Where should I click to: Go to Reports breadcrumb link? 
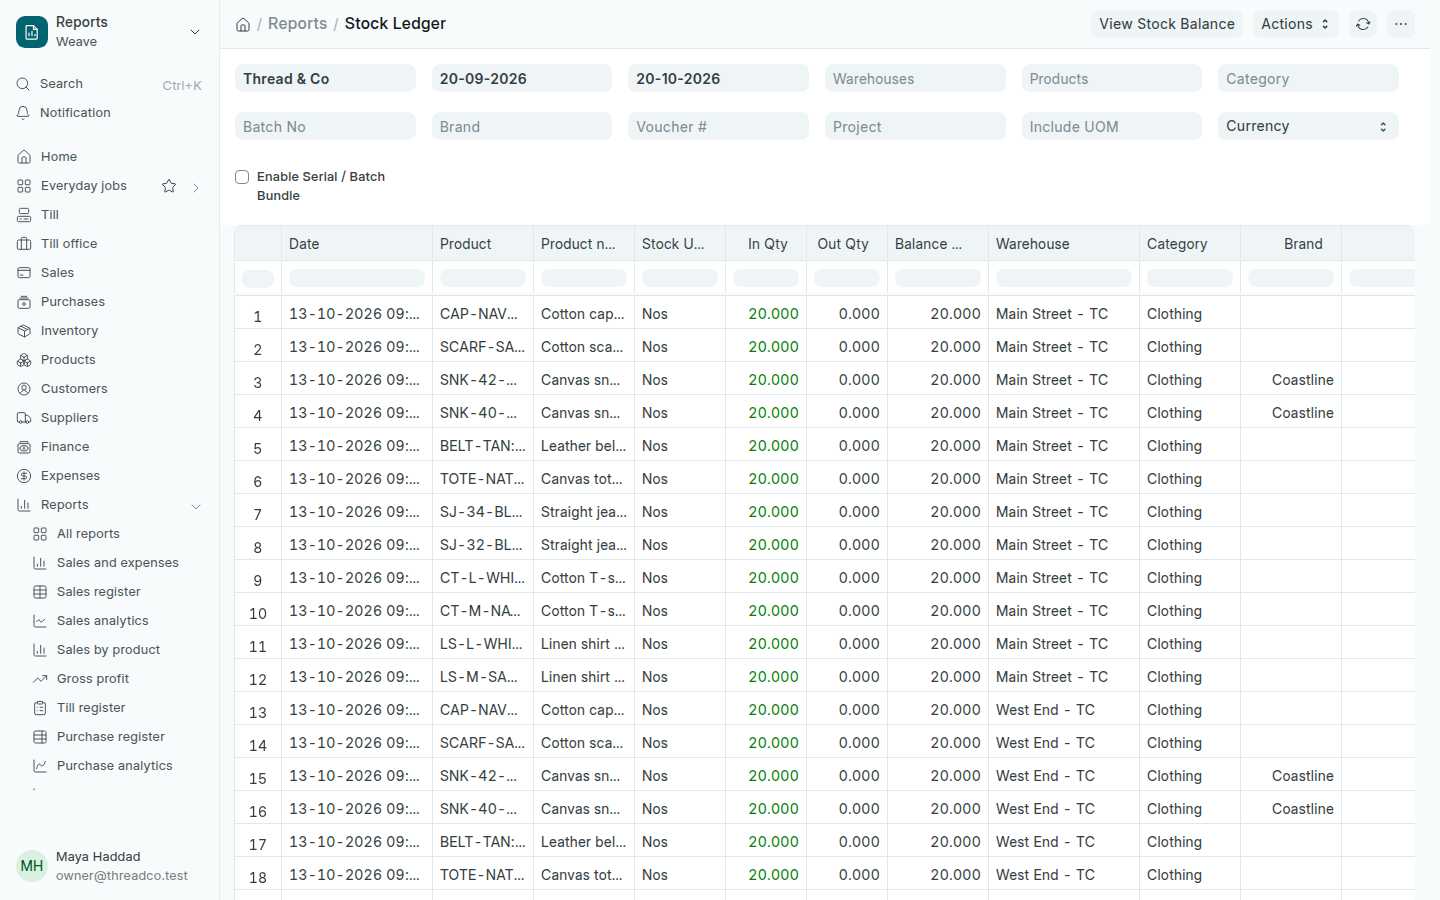[297, 24]
